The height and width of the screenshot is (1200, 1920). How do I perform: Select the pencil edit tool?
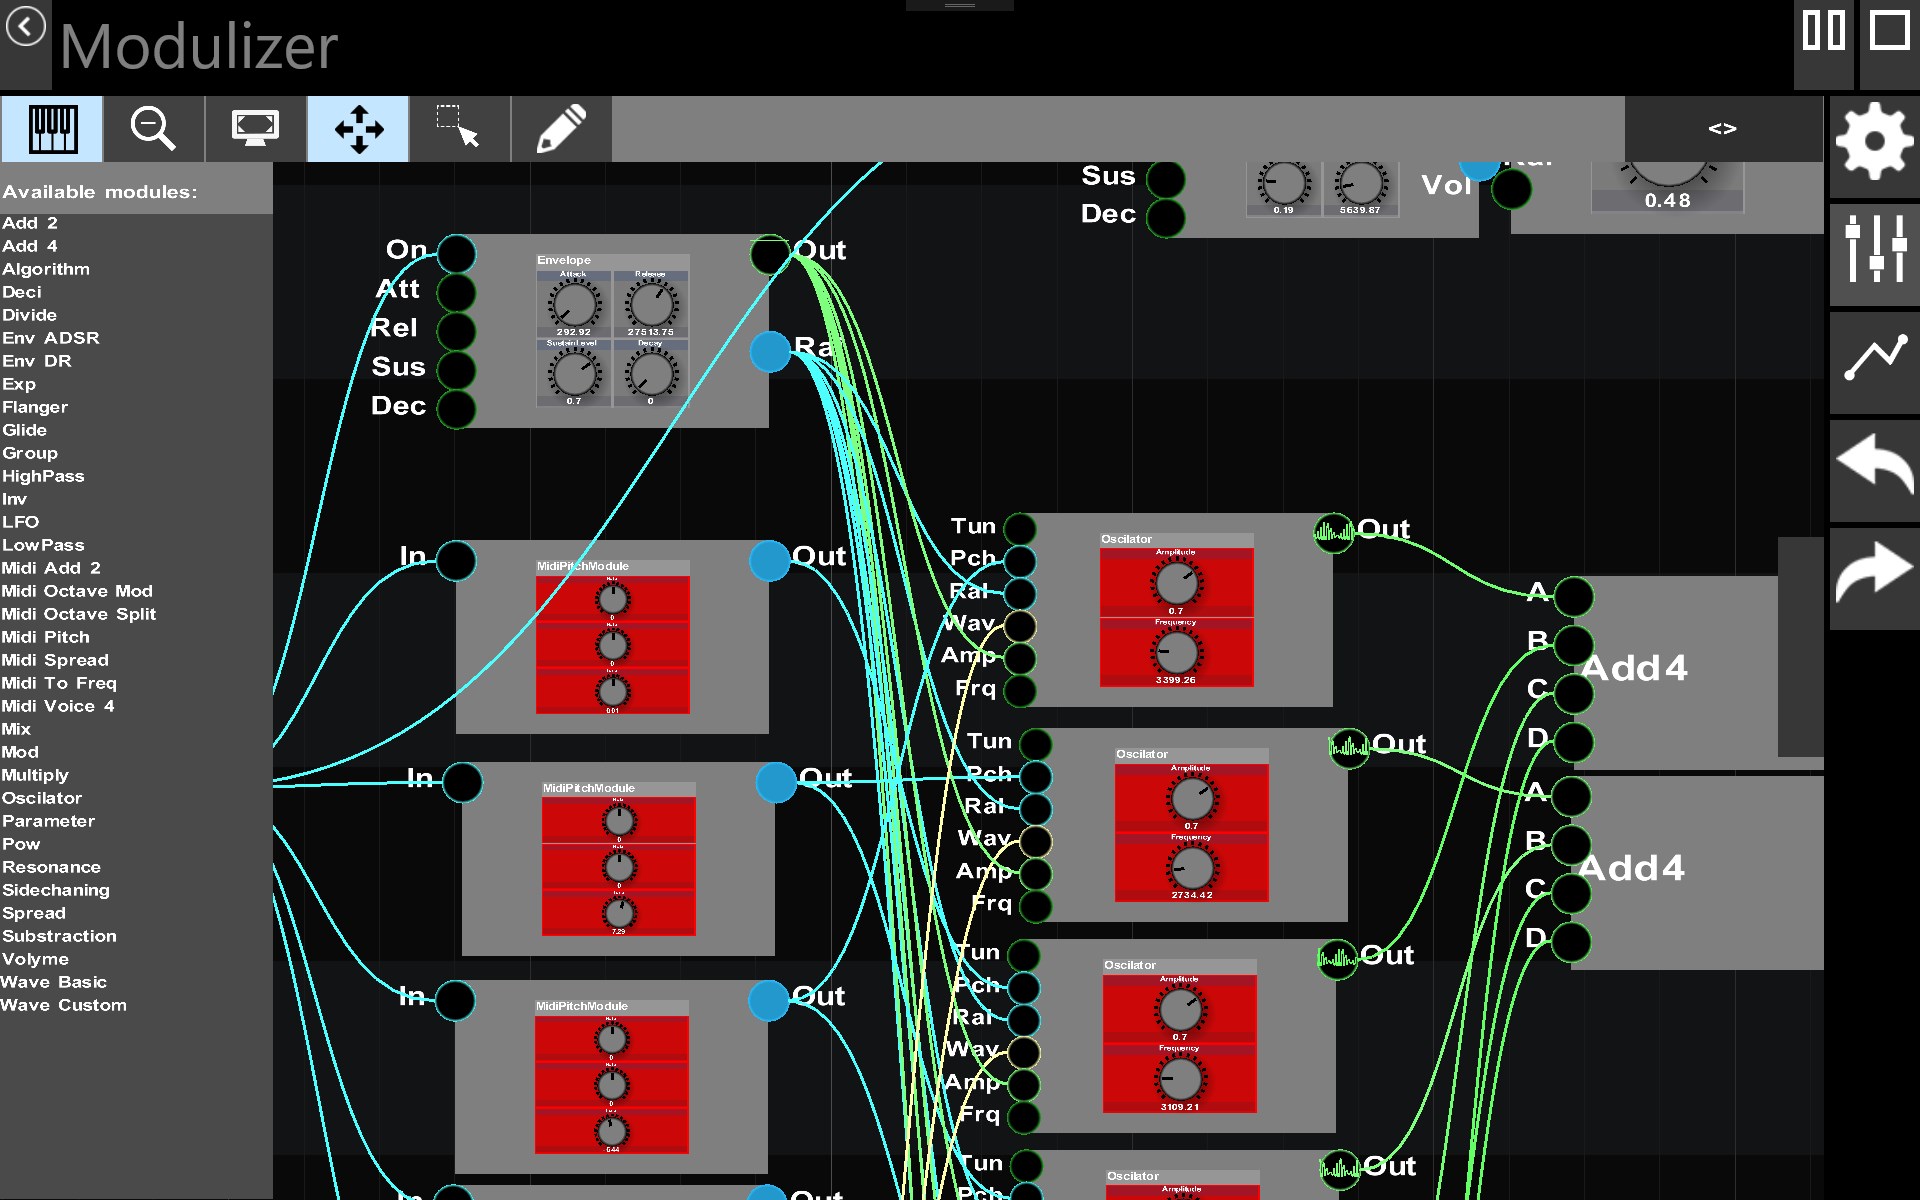[x=561, y=128]
